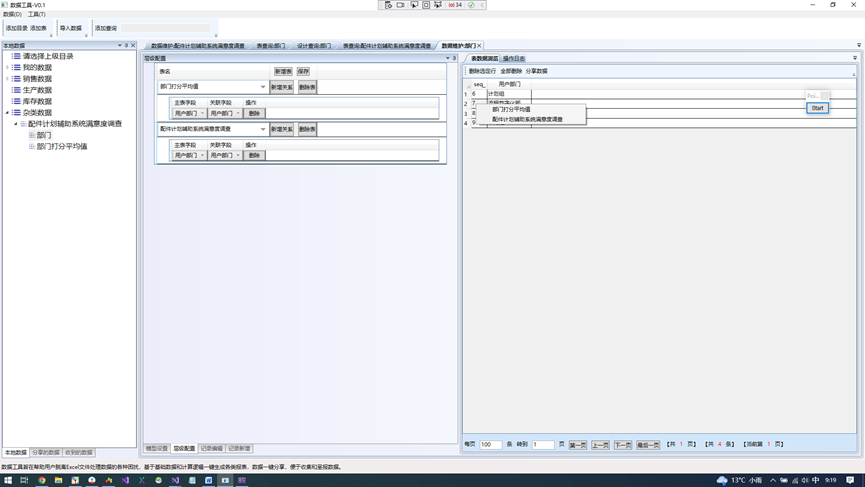
Task: Click the 用户部门 column header
Action: pos(509,84)
